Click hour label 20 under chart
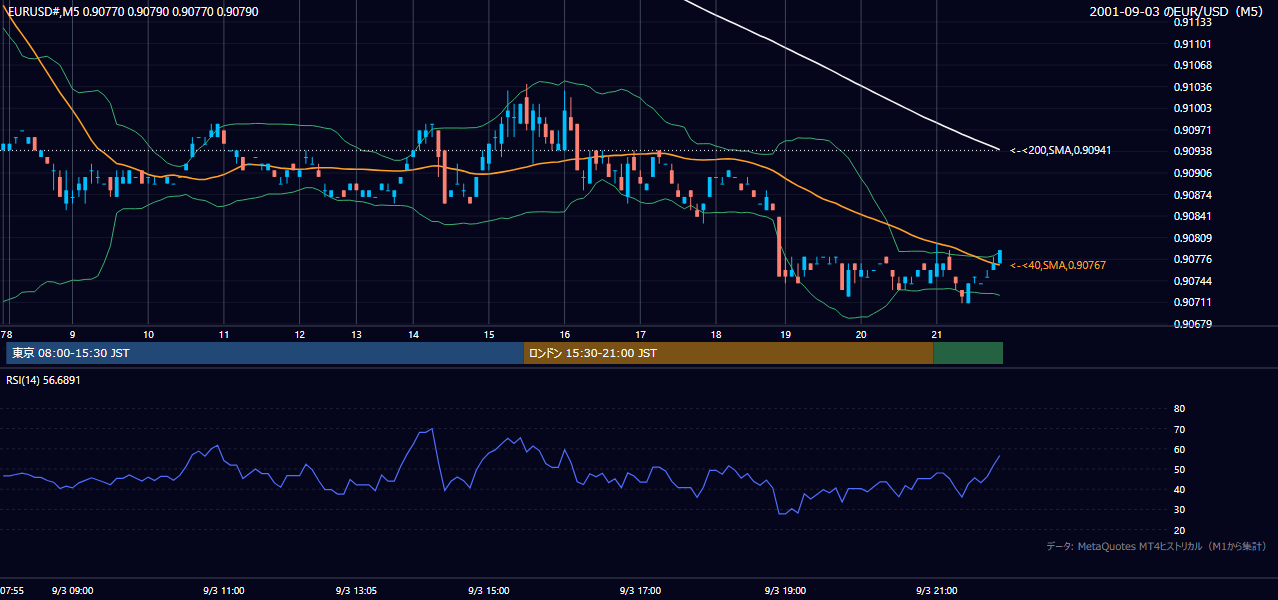Image resolution: width=1278 pixels, height=600 pixels. [860, 334]
